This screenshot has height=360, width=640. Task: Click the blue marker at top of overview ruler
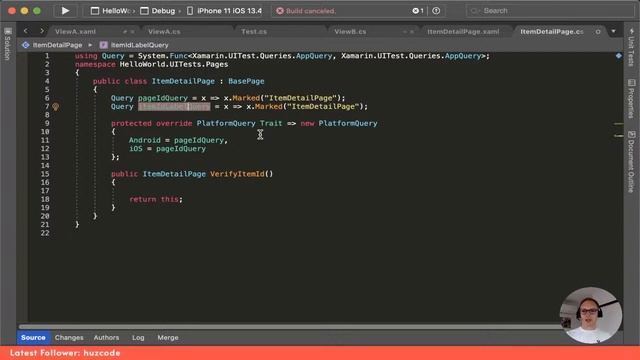coord(619,56)
